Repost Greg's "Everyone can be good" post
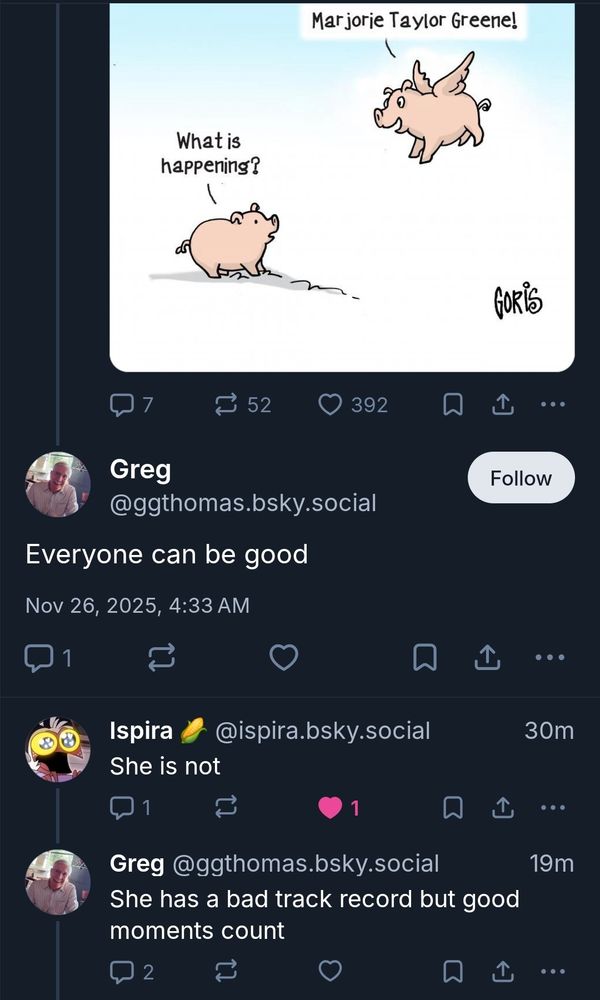This screenshot has height=1000, width=600. (x=161, y=658)
